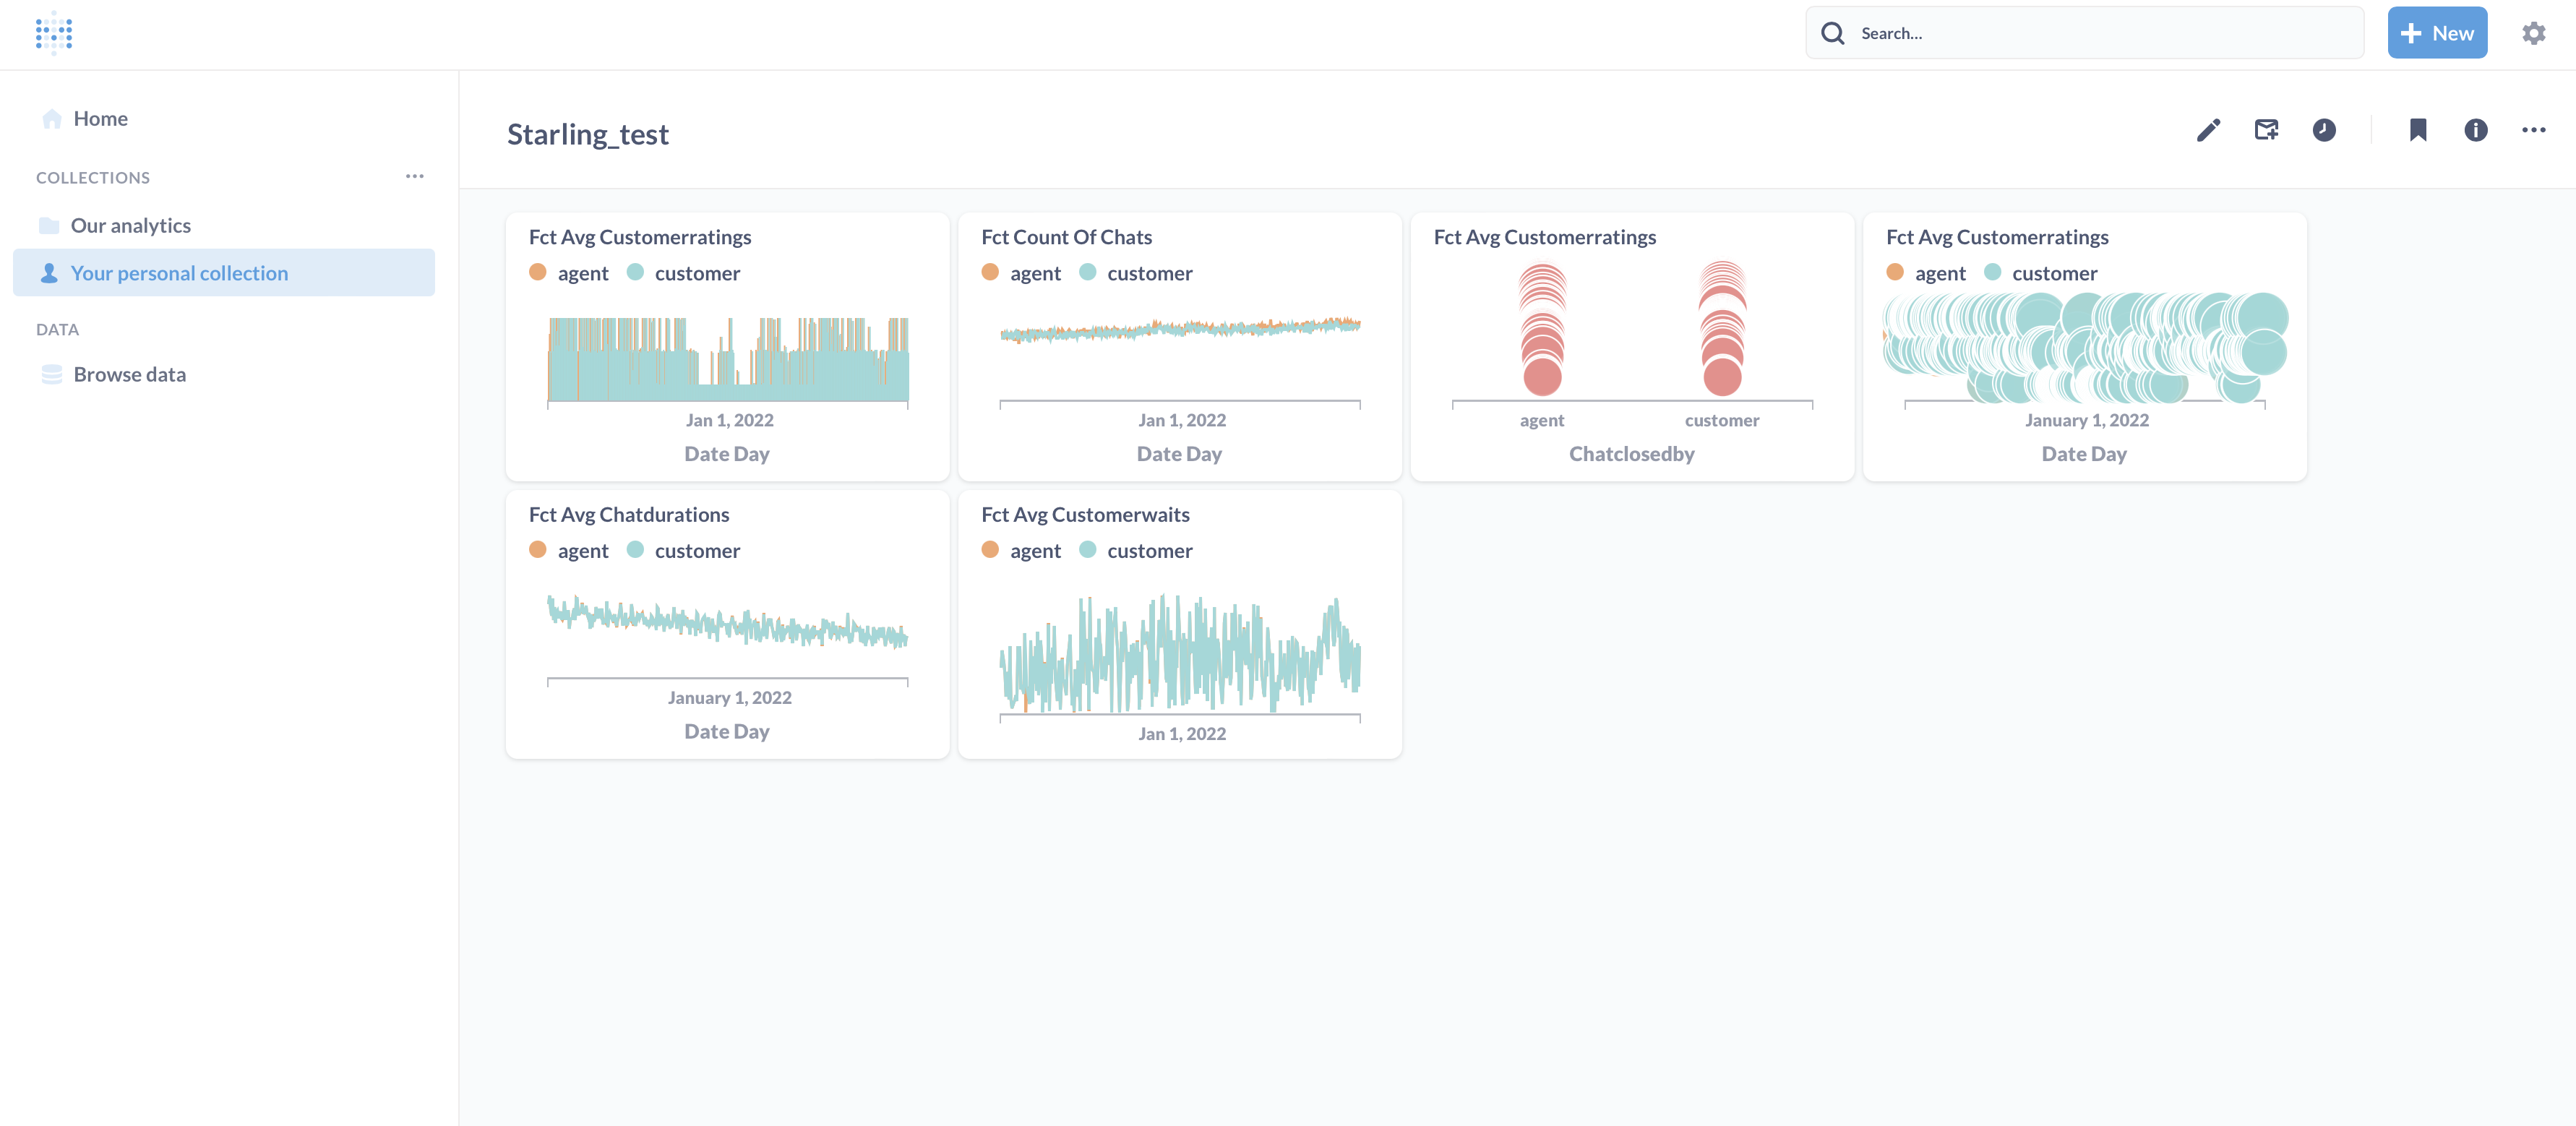Viewport: 2576px width, 1126px height.
Task: Open Your personal collection
Action: (224, 273)
